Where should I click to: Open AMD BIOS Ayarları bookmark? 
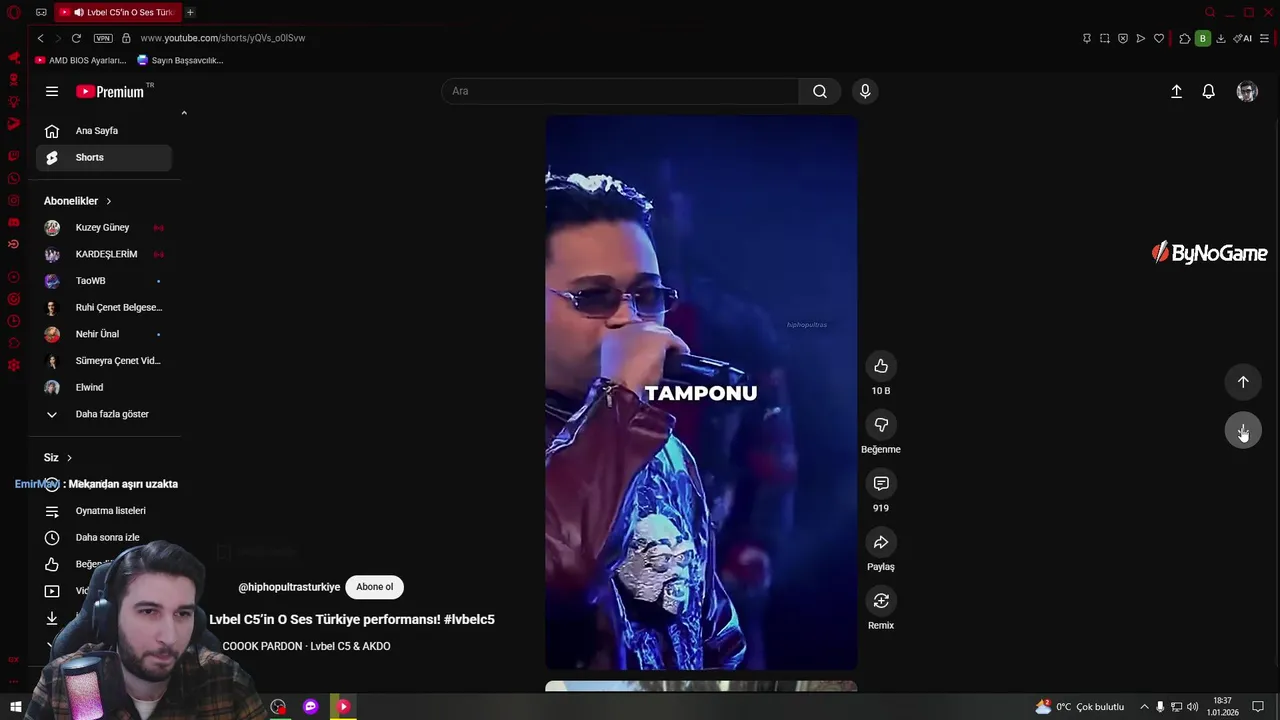coord(81,60)
